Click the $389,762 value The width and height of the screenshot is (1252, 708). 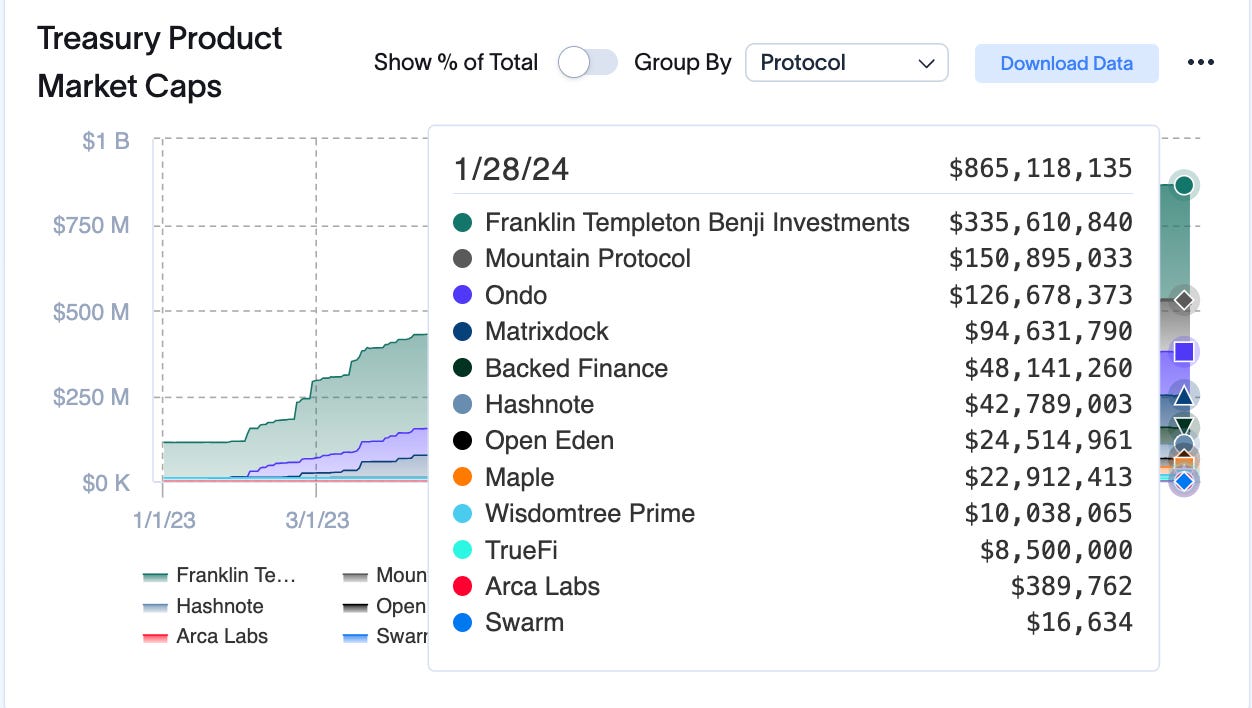tap(1072, 586)
